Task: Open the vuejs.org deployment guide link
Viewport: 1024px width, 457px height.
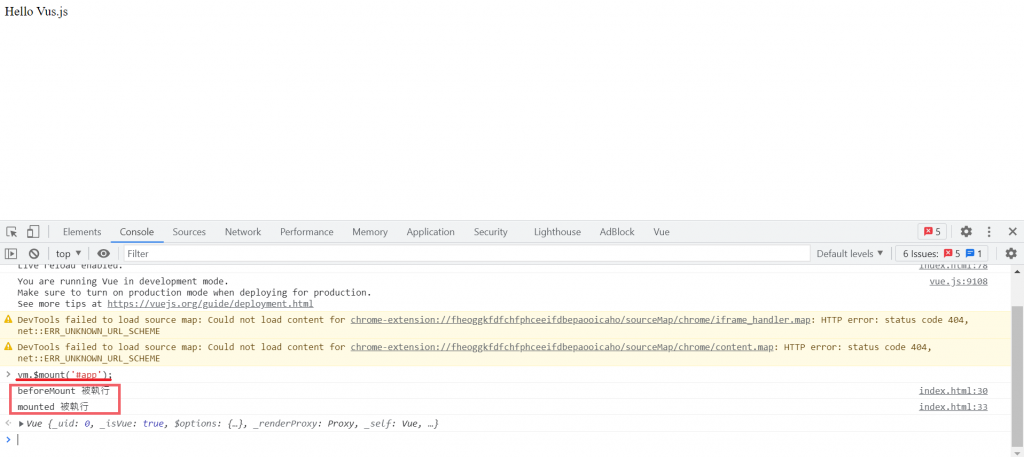Action: pyautogui.click(x=210, y=304)
